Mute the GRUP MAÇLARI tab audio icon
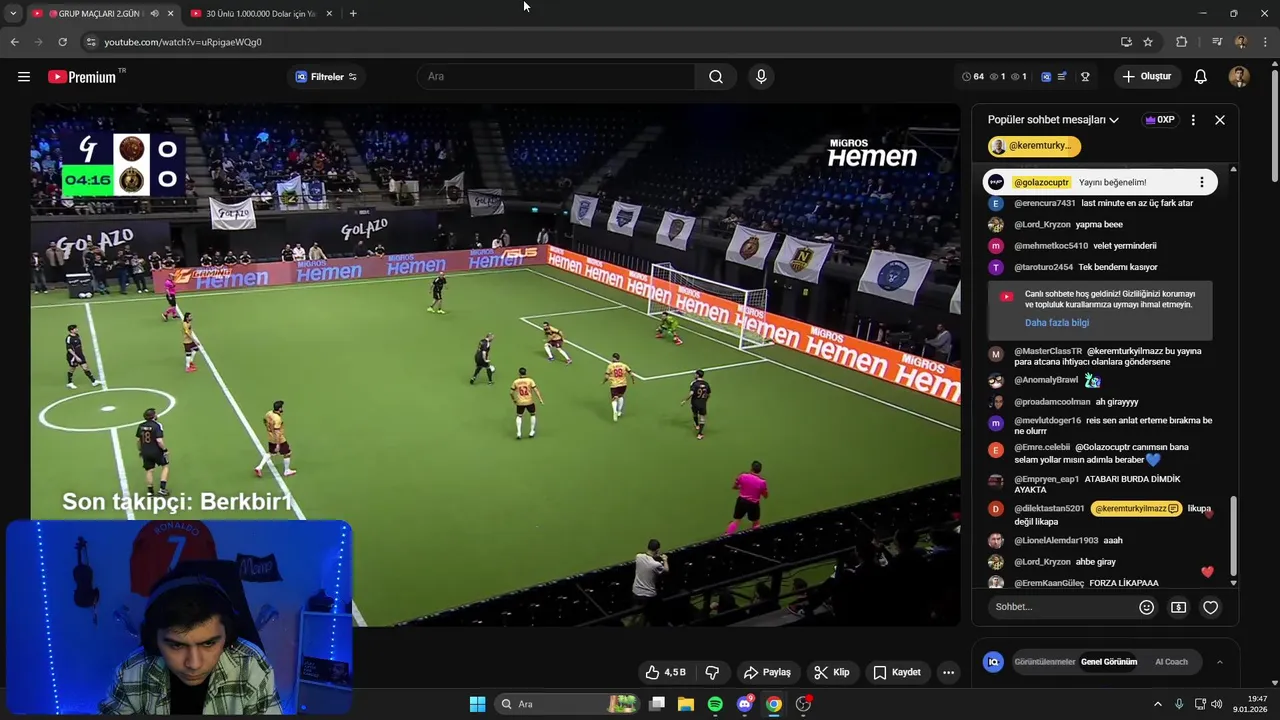 click(x=154, y=14)
